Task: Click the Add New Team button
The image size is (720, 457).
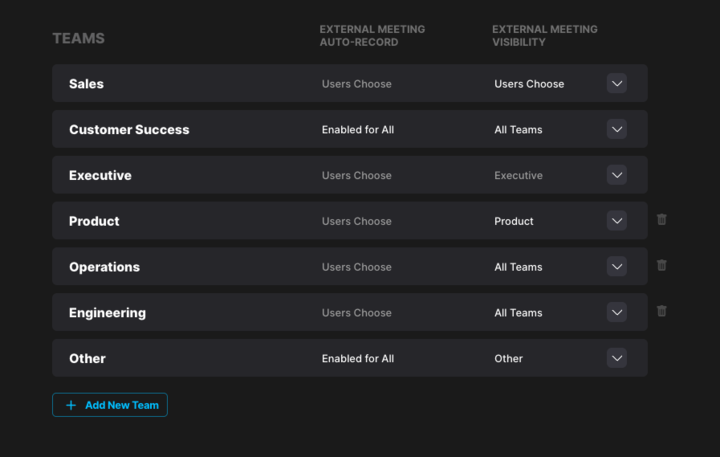Action: point(110,405)
